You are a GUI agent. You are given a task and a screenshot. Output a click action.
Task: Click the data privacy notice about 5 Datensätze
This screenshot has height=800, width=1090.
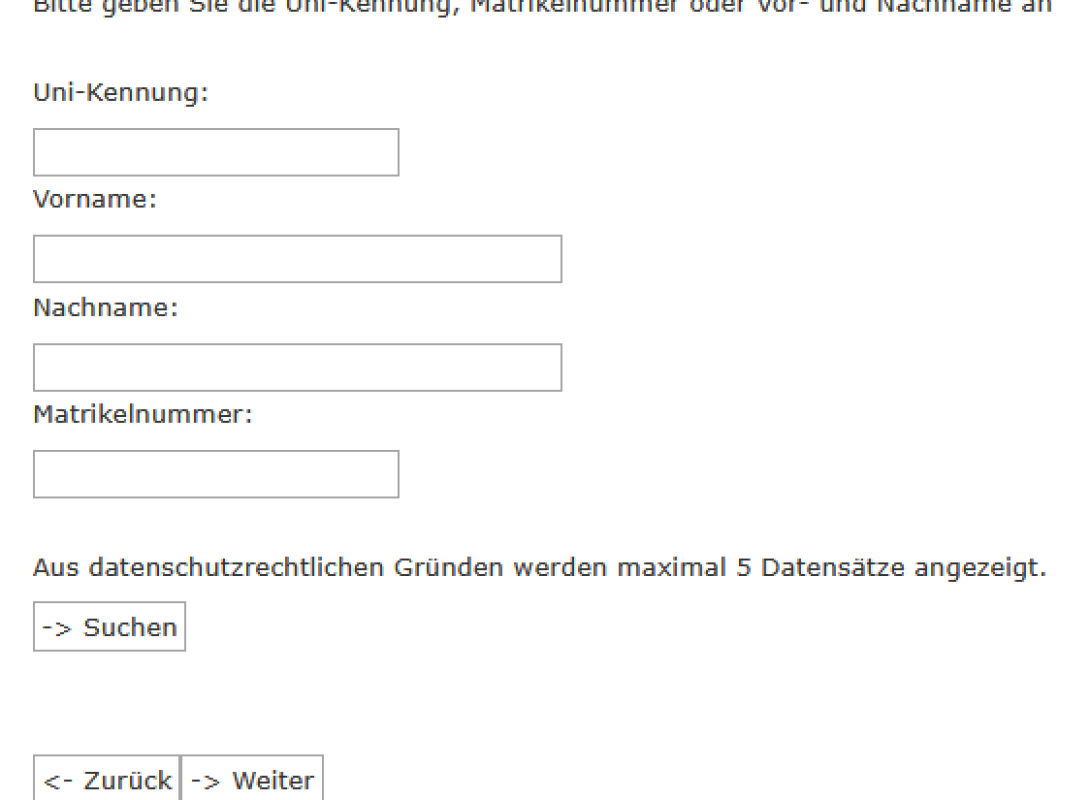pyautogui.click(x=539, y=568)
